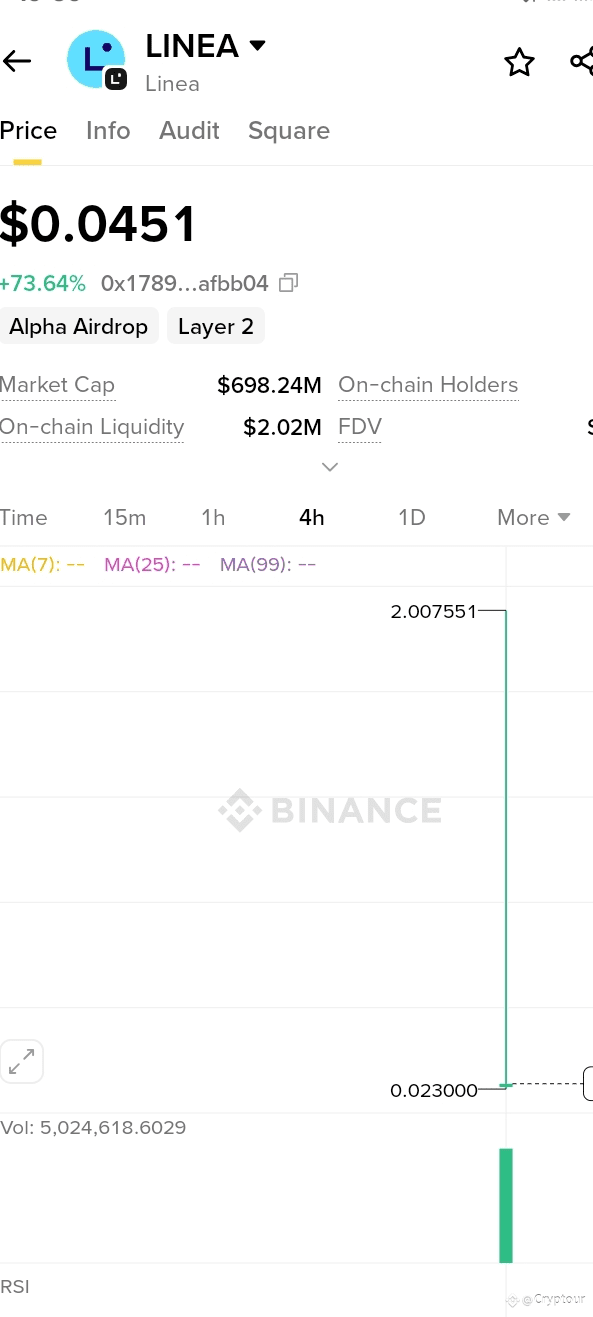This screenshot has height=1317, width=593.
Task: Copy contract address with copy icon
Action: (288, 283)
